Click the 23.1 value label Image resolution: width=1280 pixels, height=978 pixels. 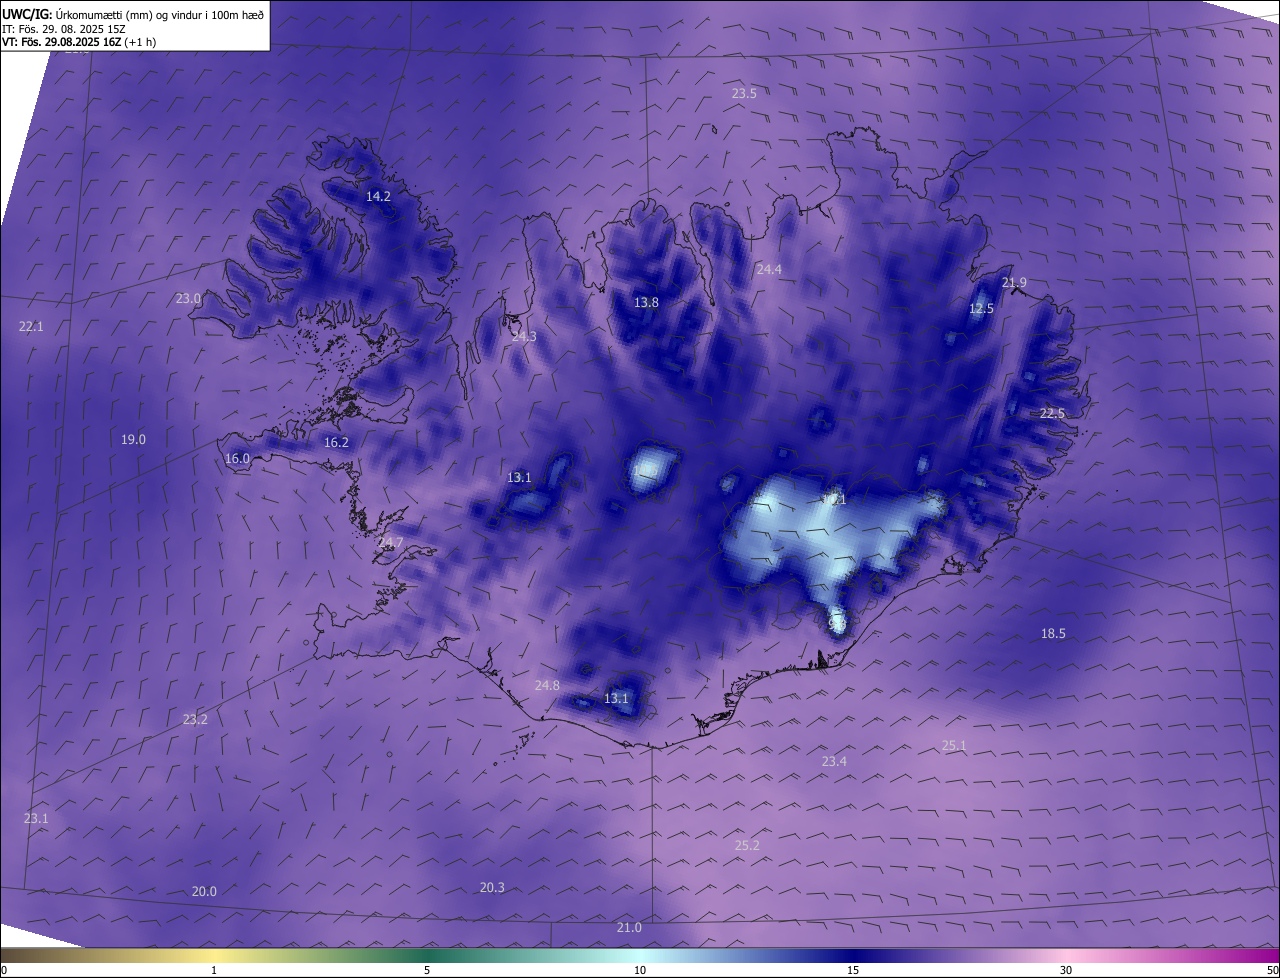(x=36, y=819)
